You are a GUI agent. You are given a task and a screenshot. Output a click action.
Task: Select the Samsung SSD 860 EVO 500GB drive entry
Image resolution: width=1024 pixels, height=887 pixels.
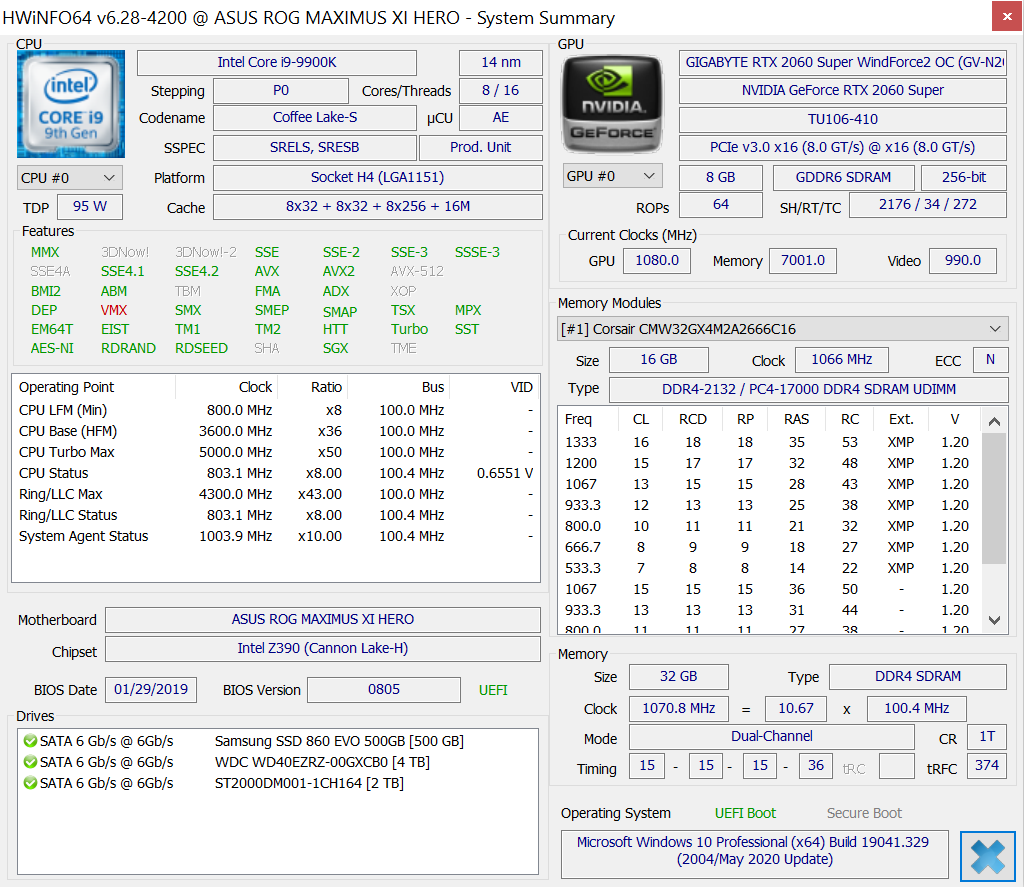[x=277, y=741]
